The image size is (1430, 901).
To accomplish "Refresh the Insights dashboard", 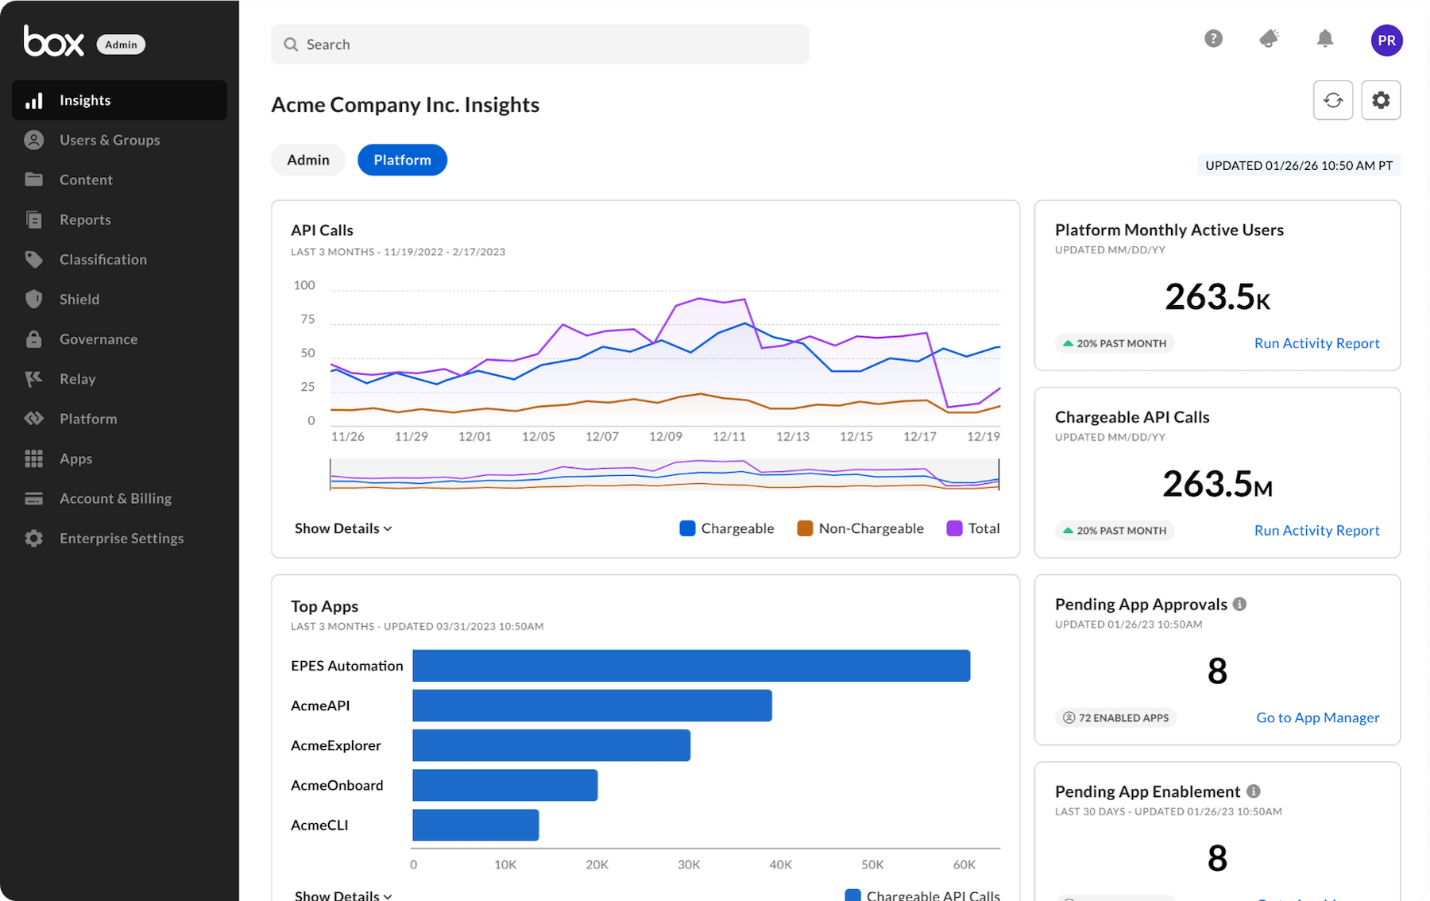I will pyautogui.click(x=1333, y=100).
